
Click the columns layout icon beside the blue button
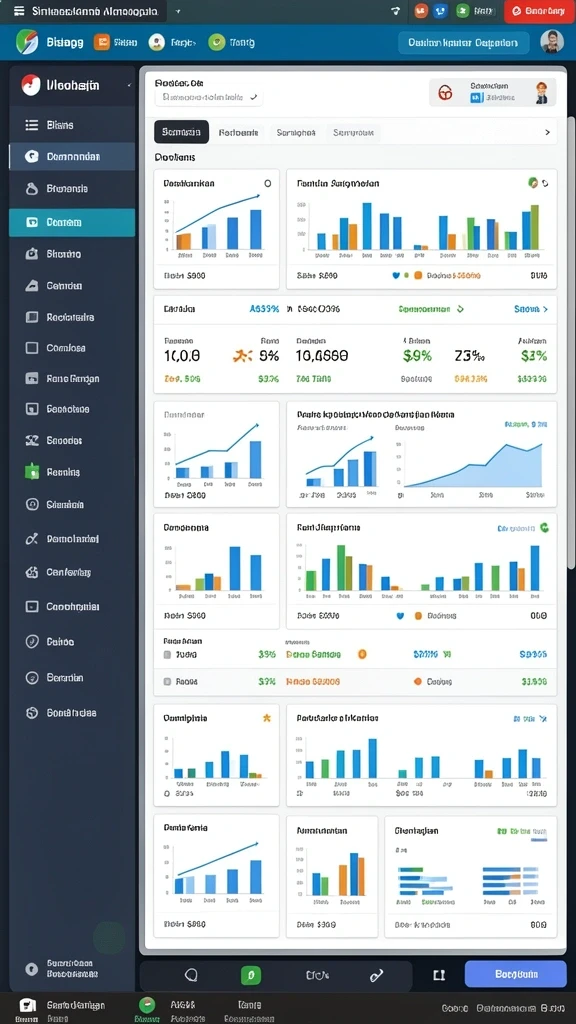click(439, 975)
